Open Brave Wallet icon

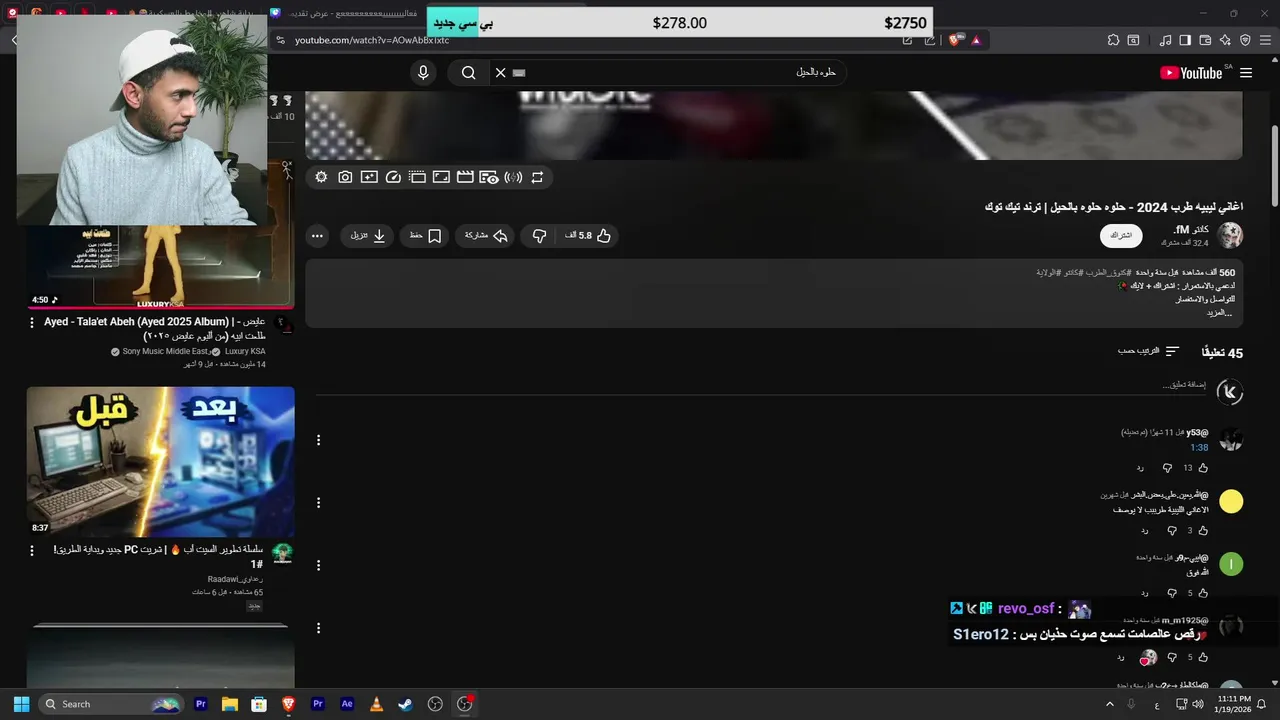pos(1205,40)
